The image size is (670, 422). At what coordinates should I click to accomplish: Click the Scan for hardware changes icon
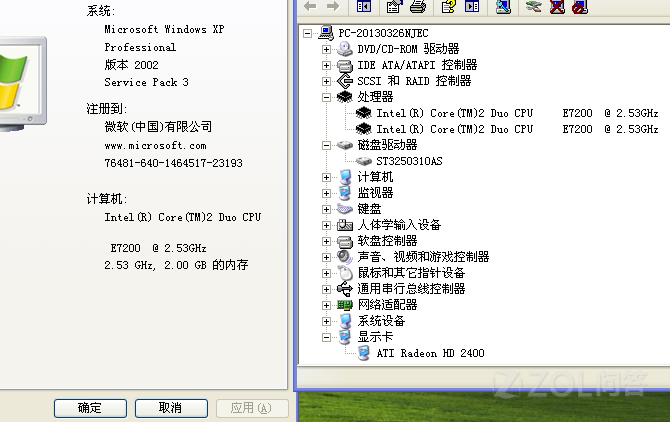click(503, 6)
